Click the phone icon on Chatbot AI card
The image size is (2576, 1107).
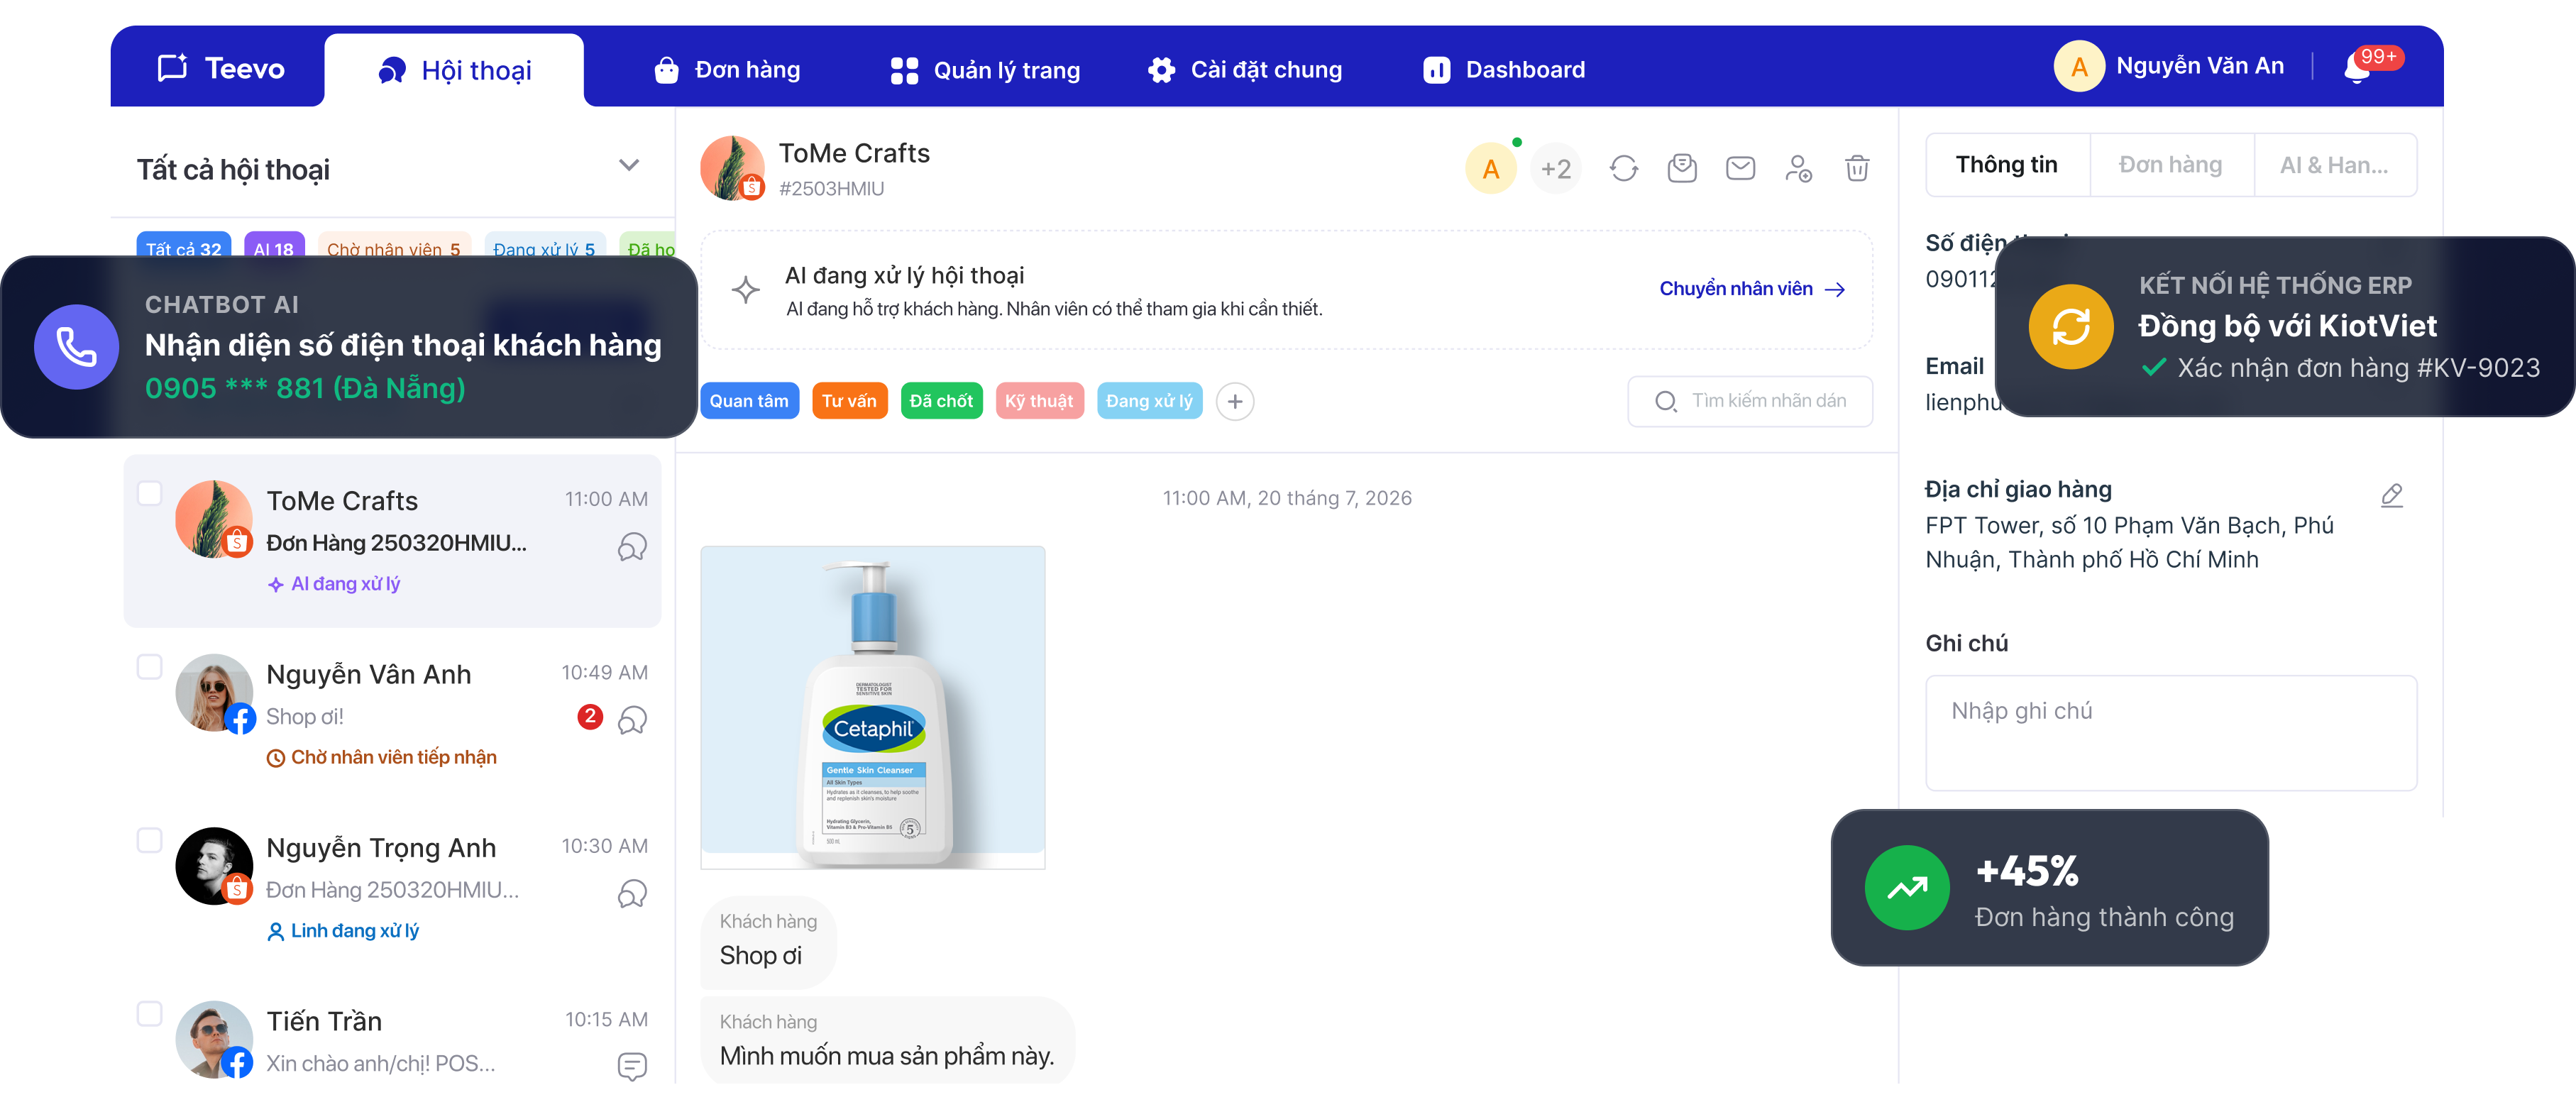click(x=76, y=346)
